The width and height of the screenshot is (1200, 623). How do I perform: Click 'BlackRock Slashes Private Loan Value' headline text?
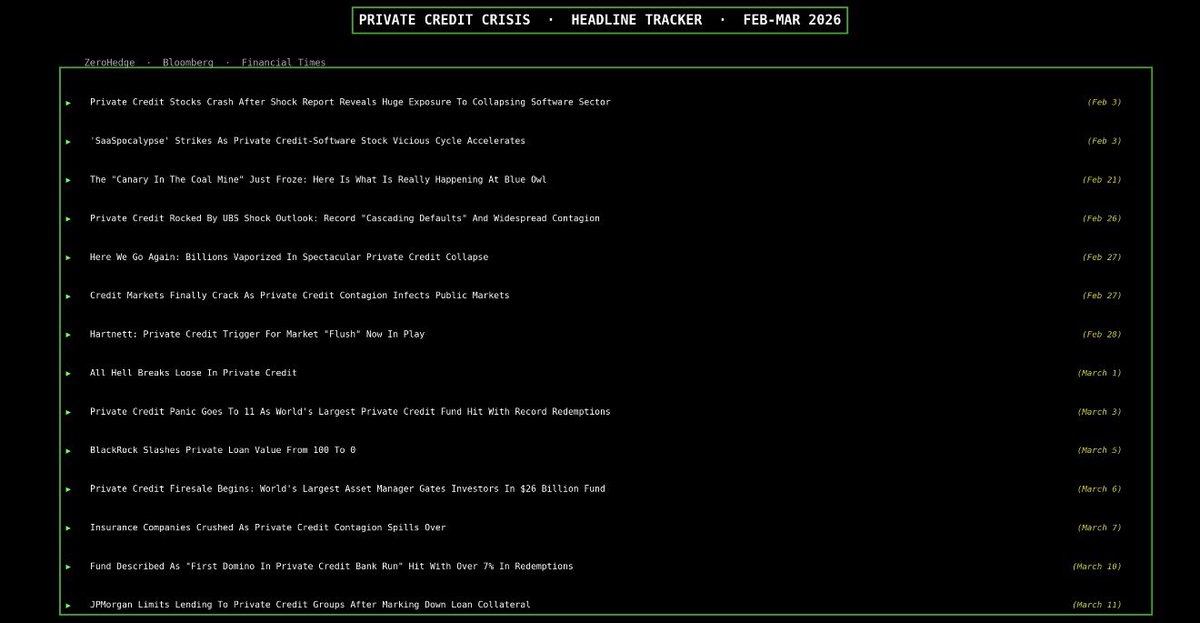click(x=222, y=450)
